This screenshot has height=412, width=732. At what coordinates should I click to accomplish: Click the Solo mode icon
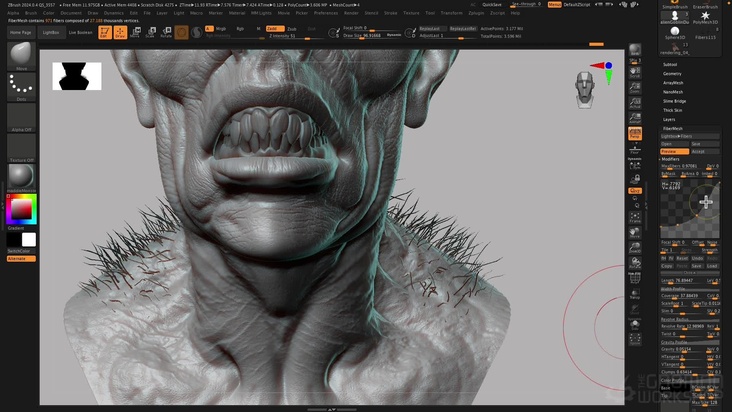tap(635, 324)
